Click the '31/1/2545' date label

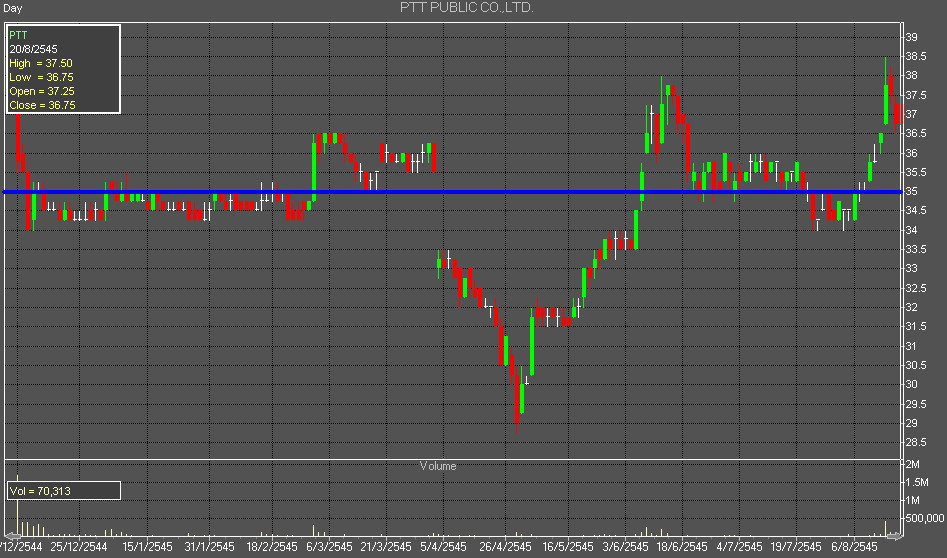(x=209, y=547)
